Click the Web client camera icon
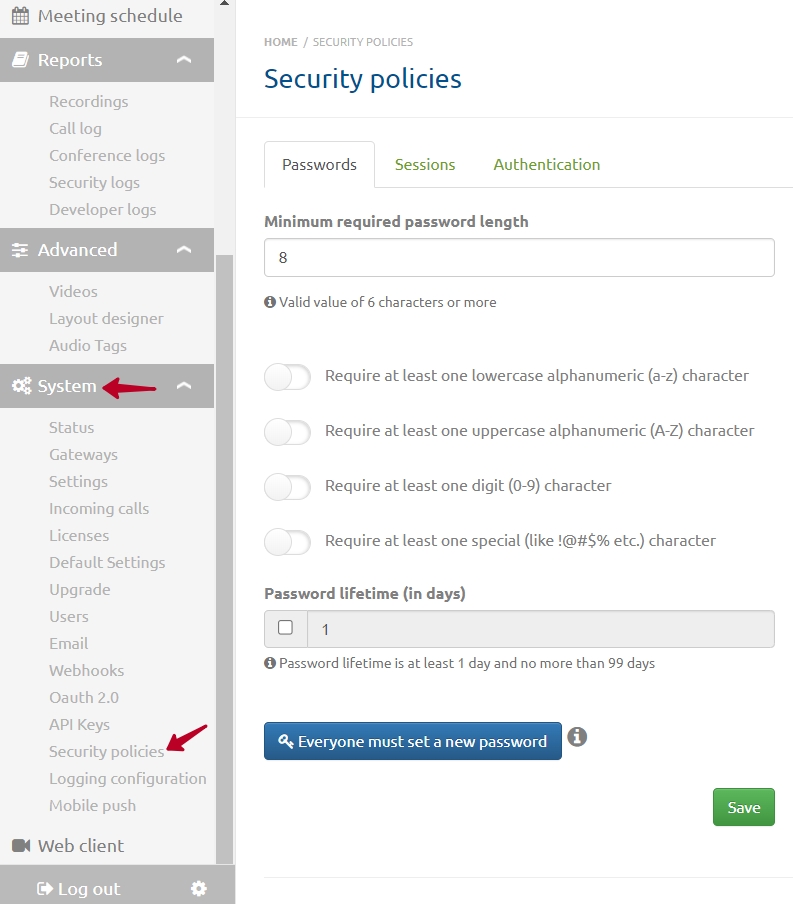The width and height of the screenshot is (793, 904). (21, 846)
